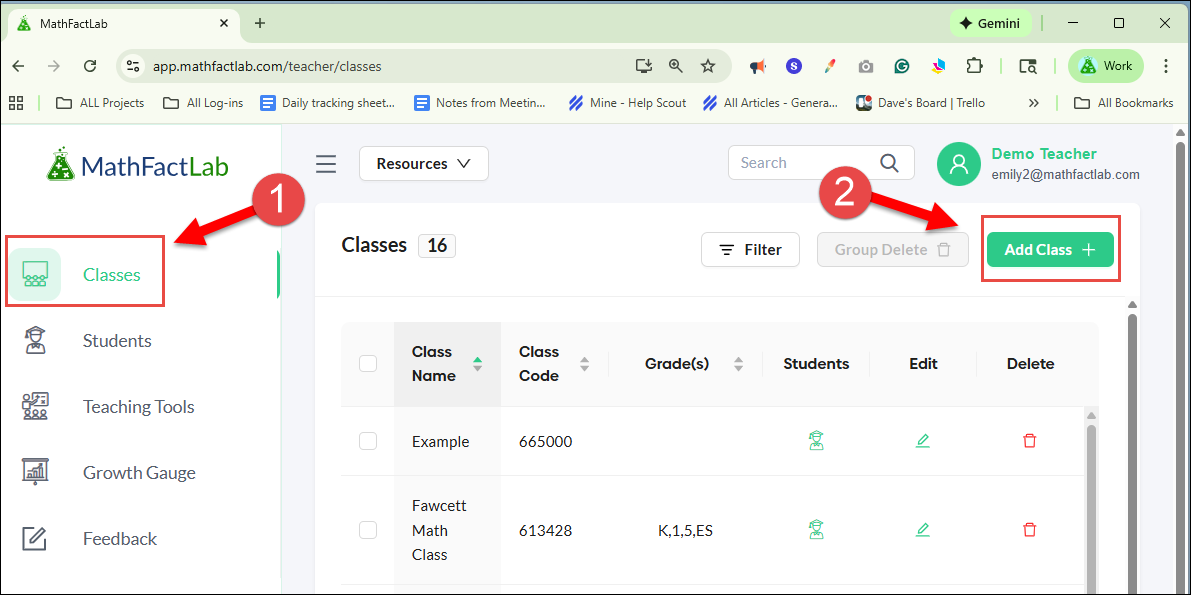Close the MathFactLab tab
The image size is (1191, 595).
[x=223, y=24]
